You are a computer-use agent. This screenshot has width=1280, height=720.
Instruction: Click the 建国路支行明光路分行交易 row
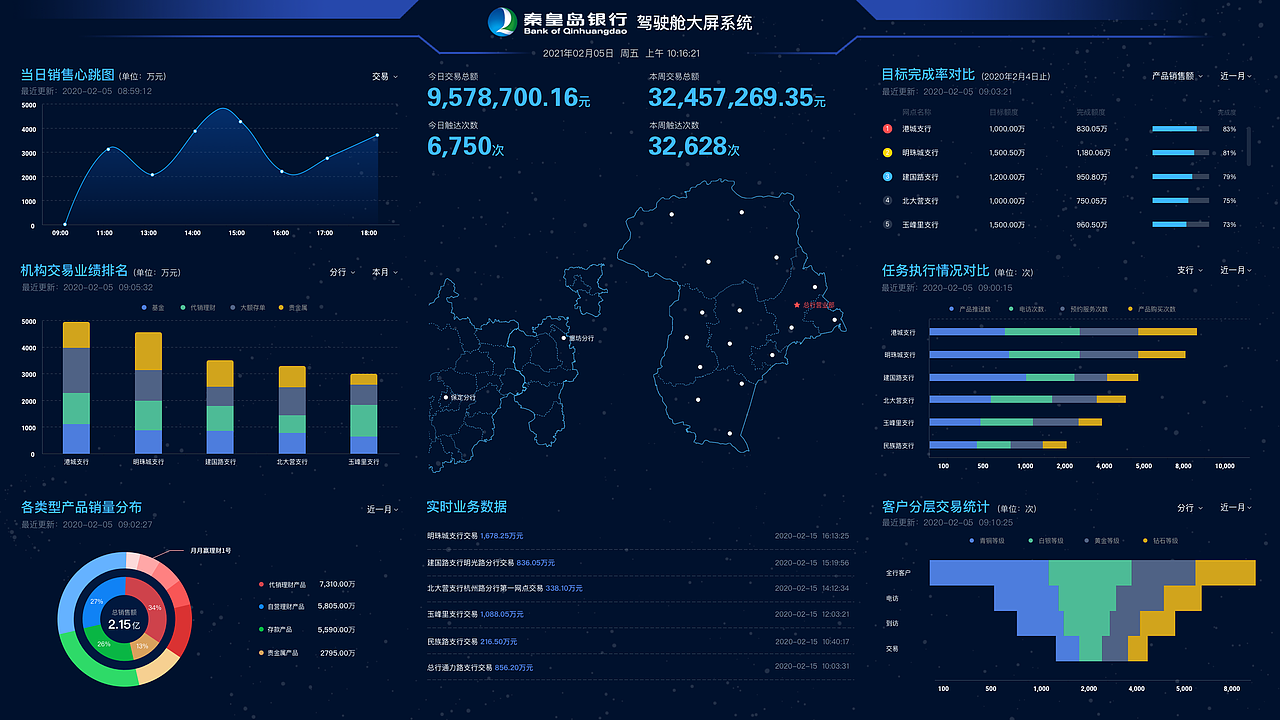point(640,562)
